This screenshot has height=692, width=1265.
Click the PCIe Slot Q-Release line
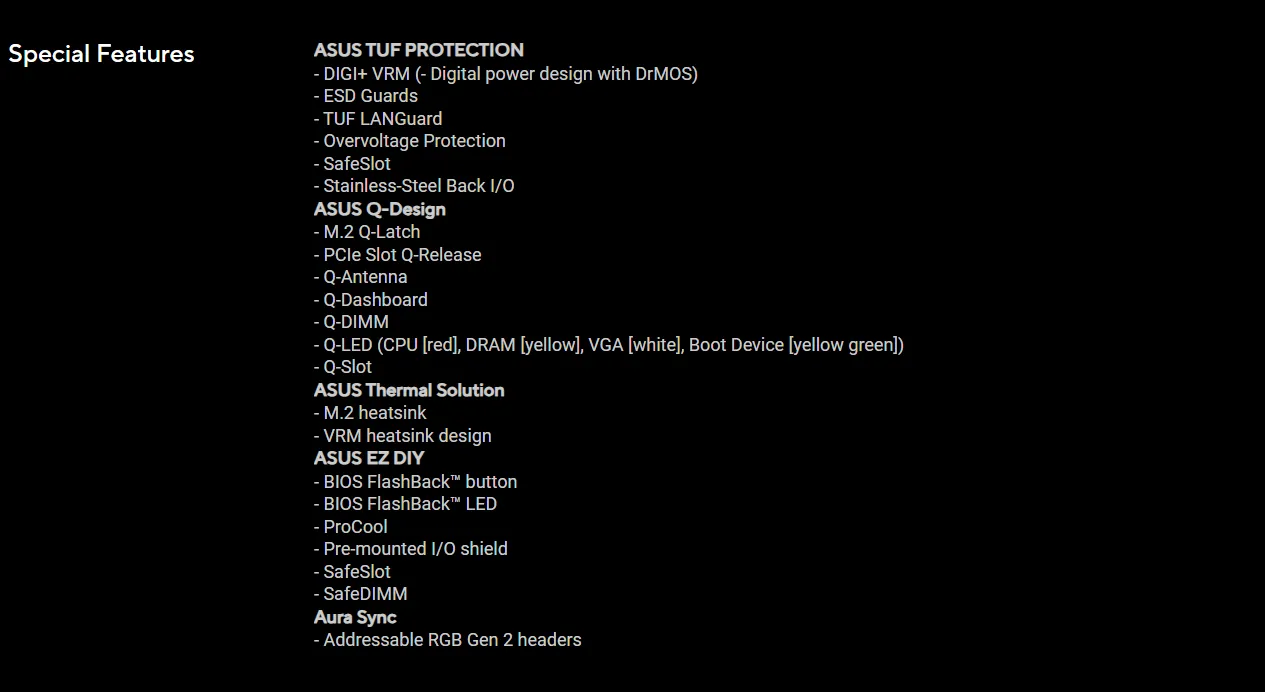pyautogui.click(x=398, y=255)
